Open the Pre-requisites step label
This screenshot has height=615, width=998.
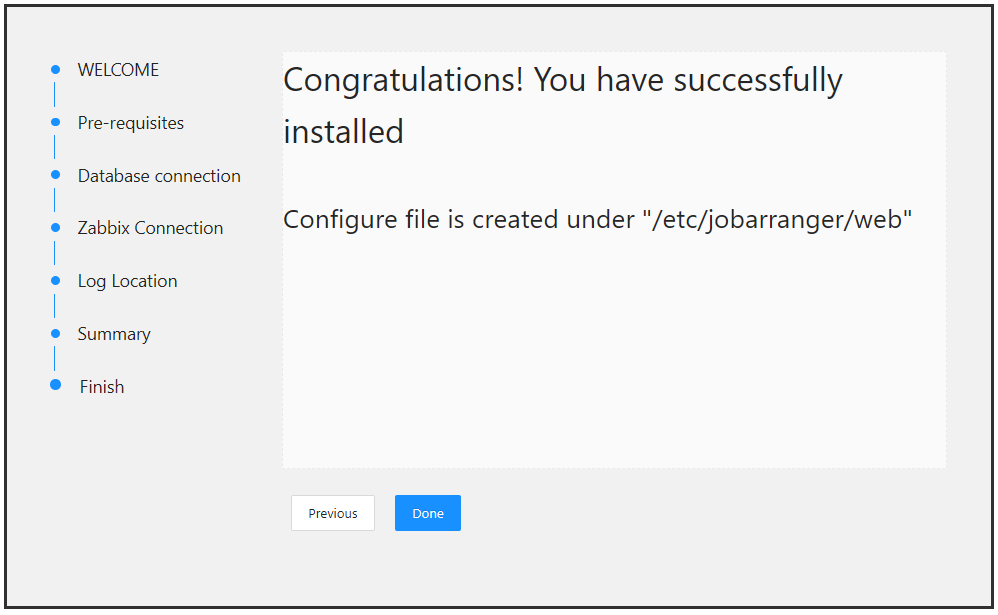click(131, 123)
